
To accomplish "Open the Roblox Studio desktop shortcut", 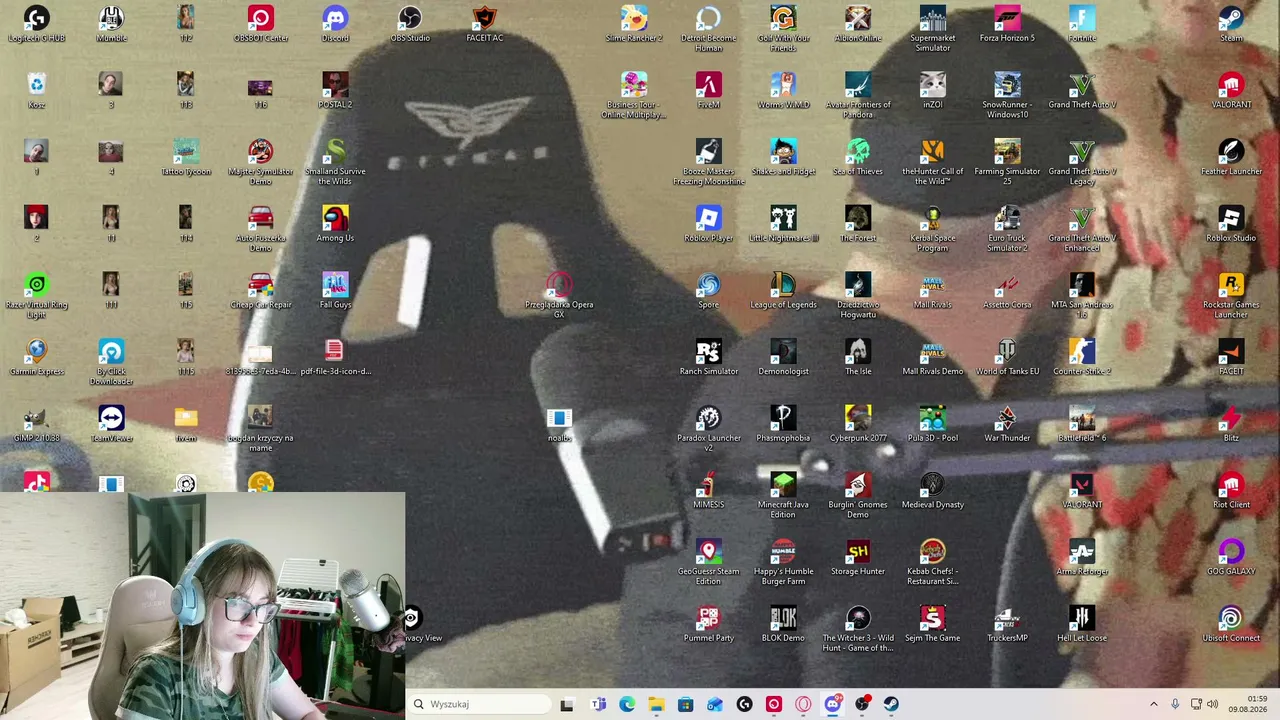I will (1231, 224).
